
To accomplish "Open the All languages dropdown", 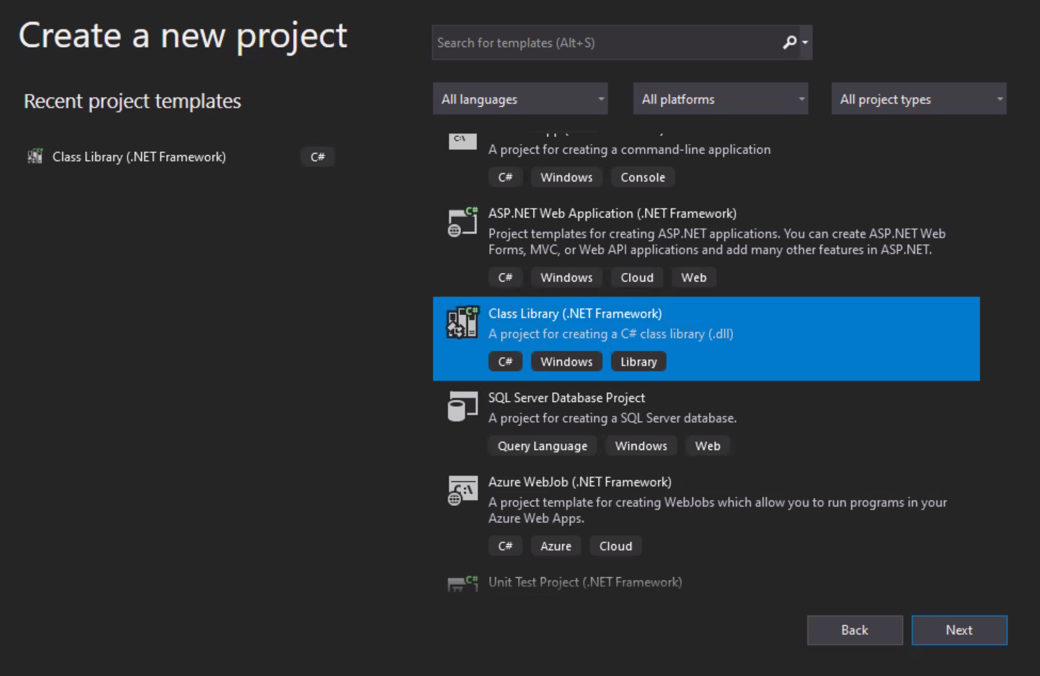I will click(521, 99).
